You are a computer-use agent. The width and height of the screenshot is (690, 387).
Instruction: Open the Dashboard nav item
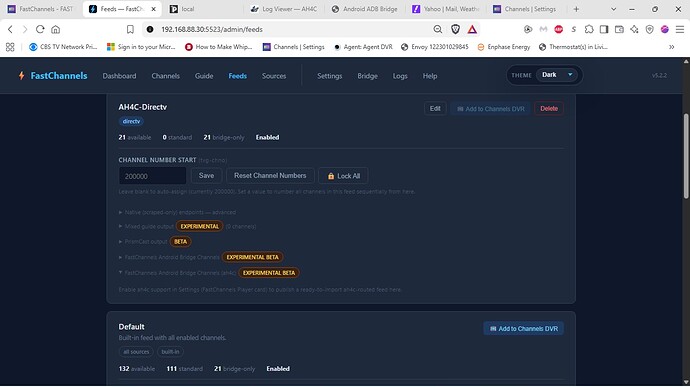pyautogui.click(x=119, y=76)
